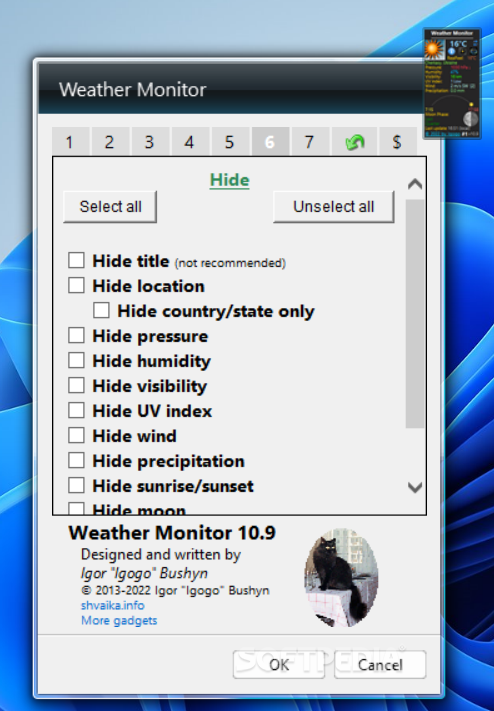Check Hide country/state only option
Image resolution: width=494 pixels, height=711 pixels.
(x=102, y=311)
